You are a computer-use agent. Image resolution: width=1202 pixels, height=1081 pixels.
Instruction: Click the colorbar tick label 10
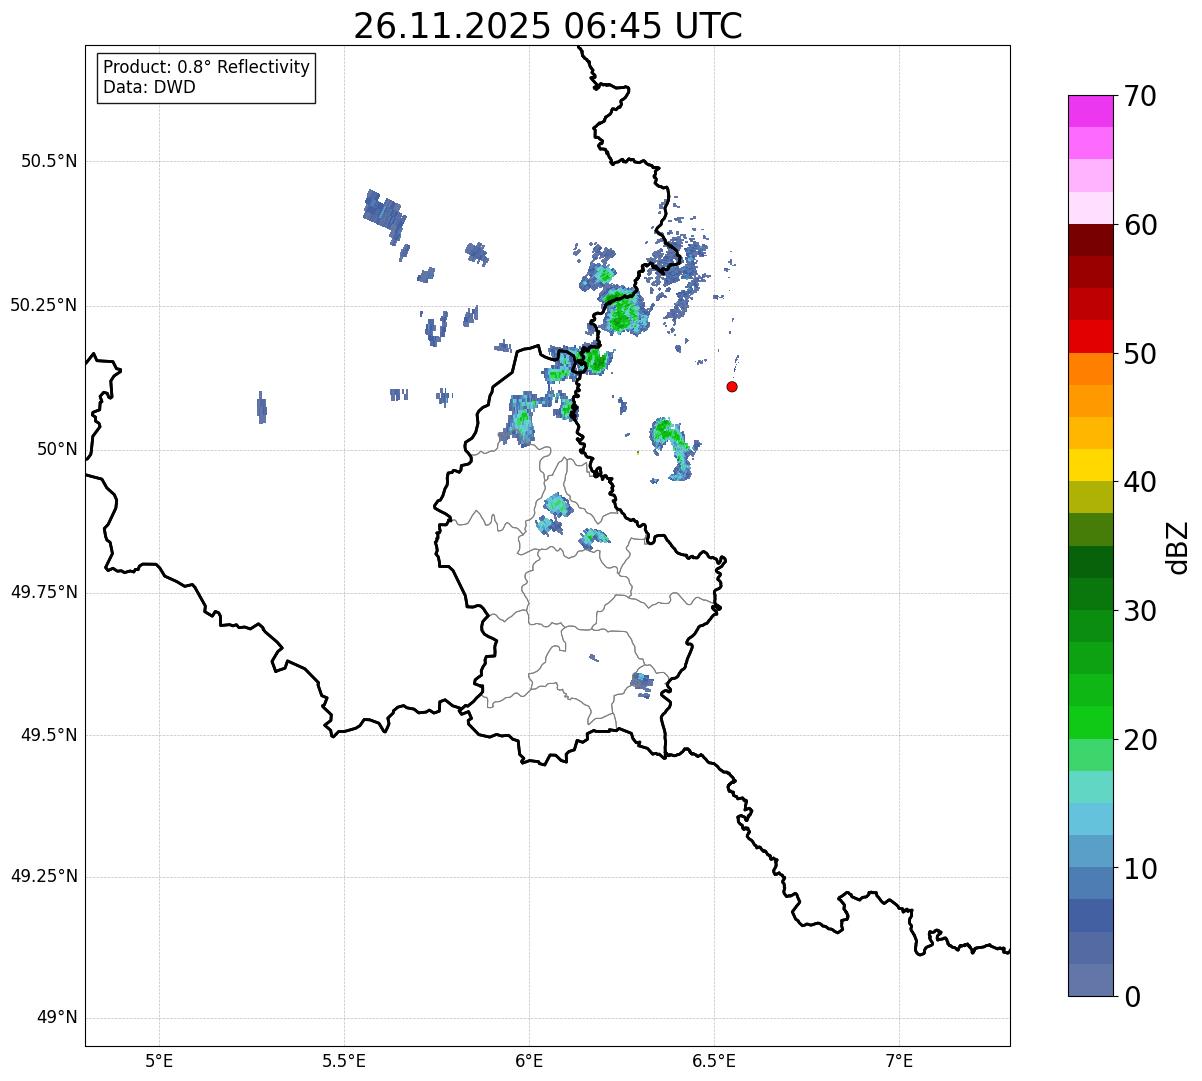[x=1140, y=868]
